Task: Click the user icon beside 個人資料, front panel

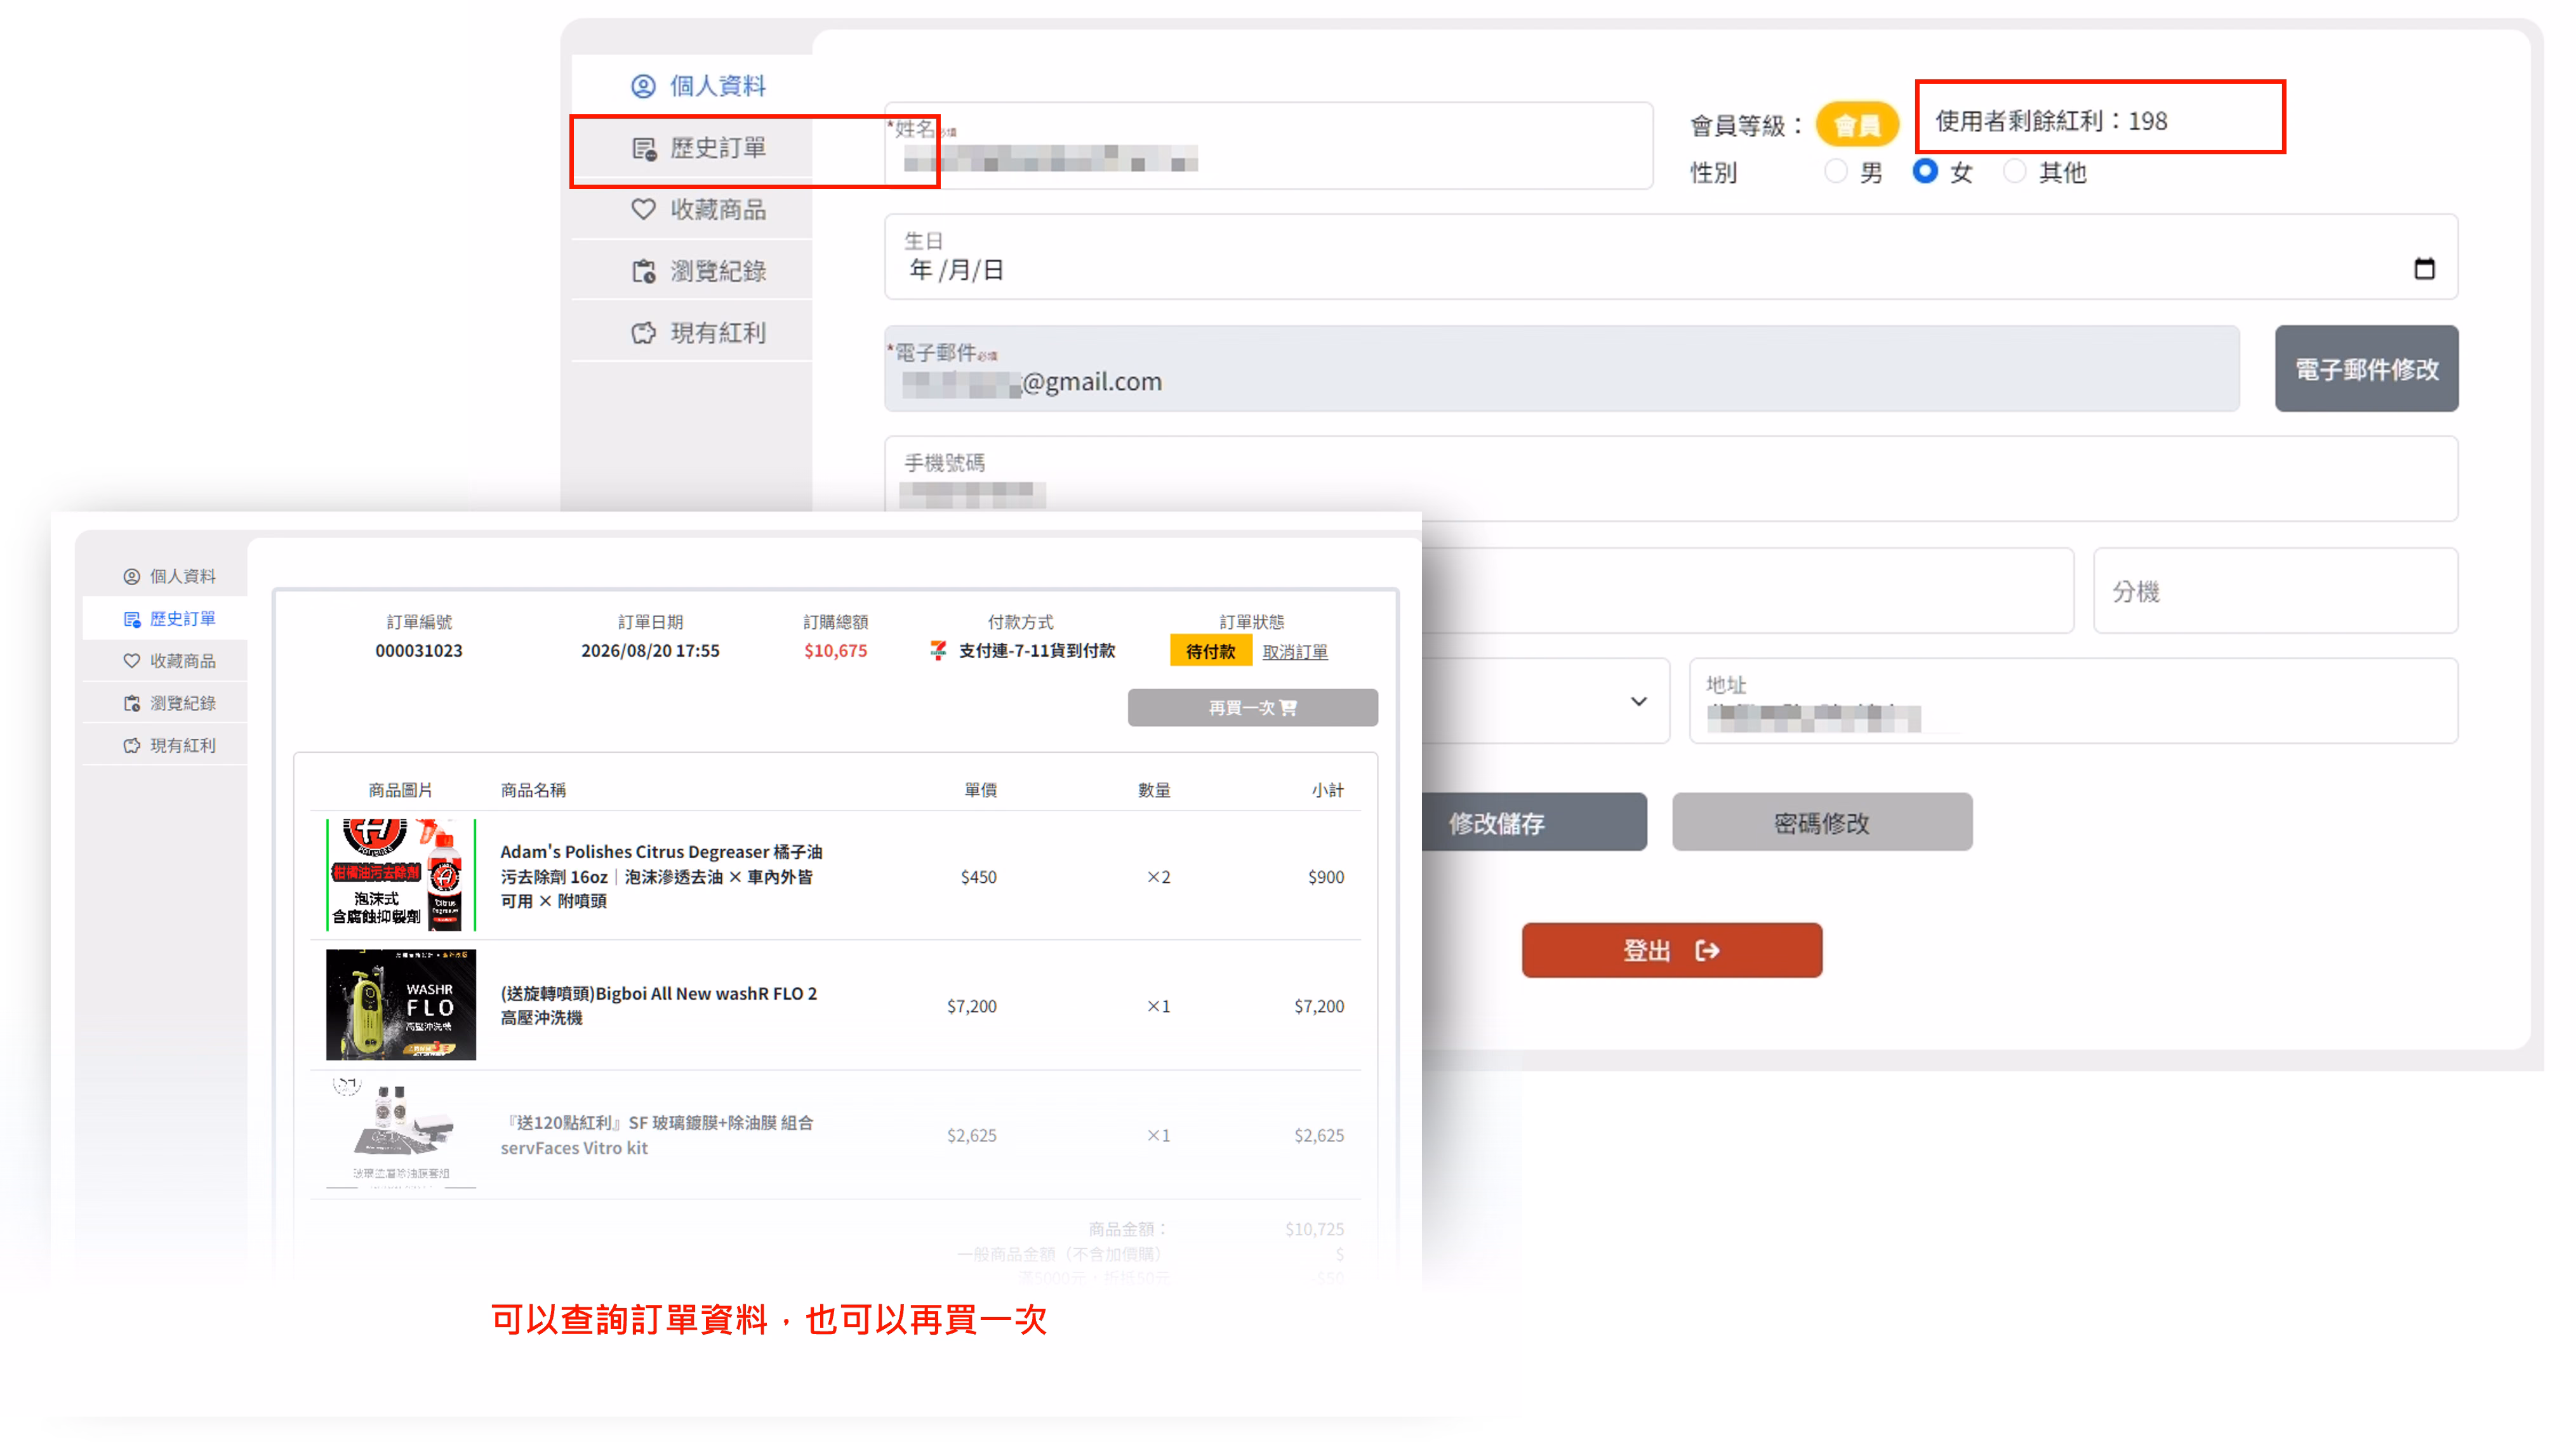Action: coord(131,577)
